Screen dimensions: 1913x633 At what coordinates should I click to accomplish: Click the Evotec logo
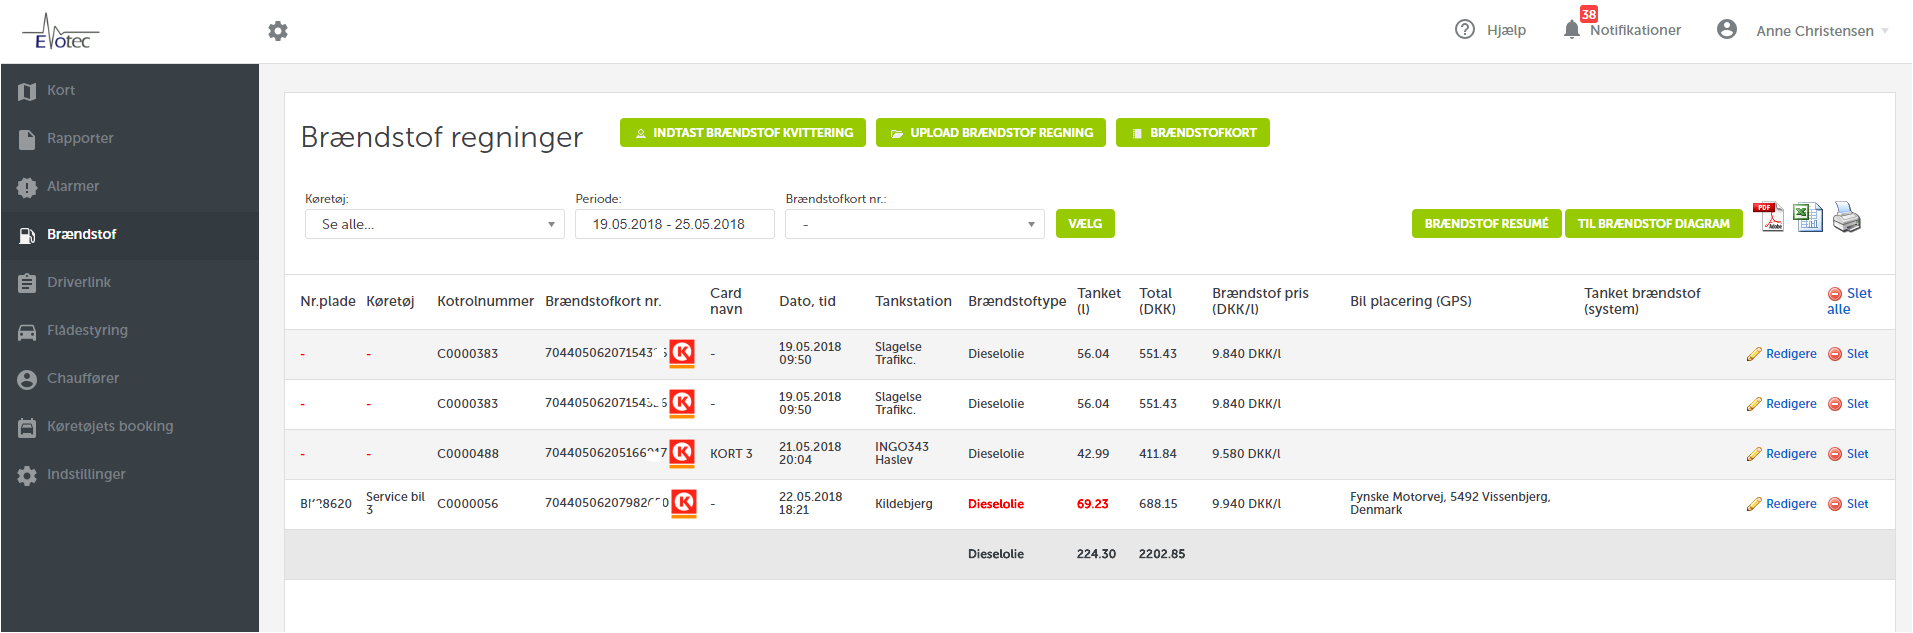(61, 32)
